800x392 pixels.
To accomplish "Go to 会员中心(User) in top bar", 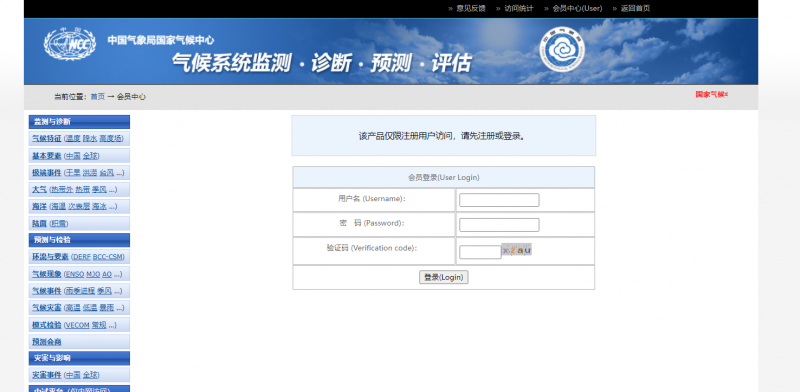I will 577,8.
